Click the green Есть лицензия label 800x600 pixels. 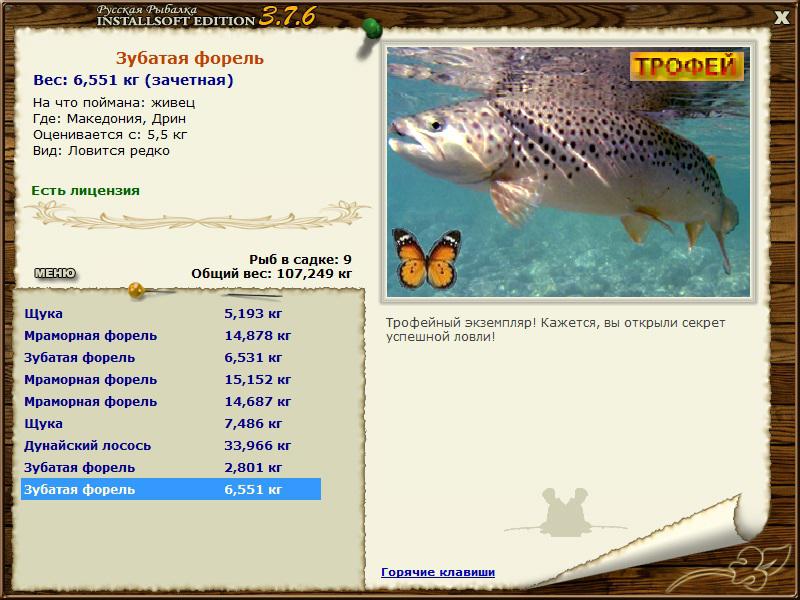(85, 191)
